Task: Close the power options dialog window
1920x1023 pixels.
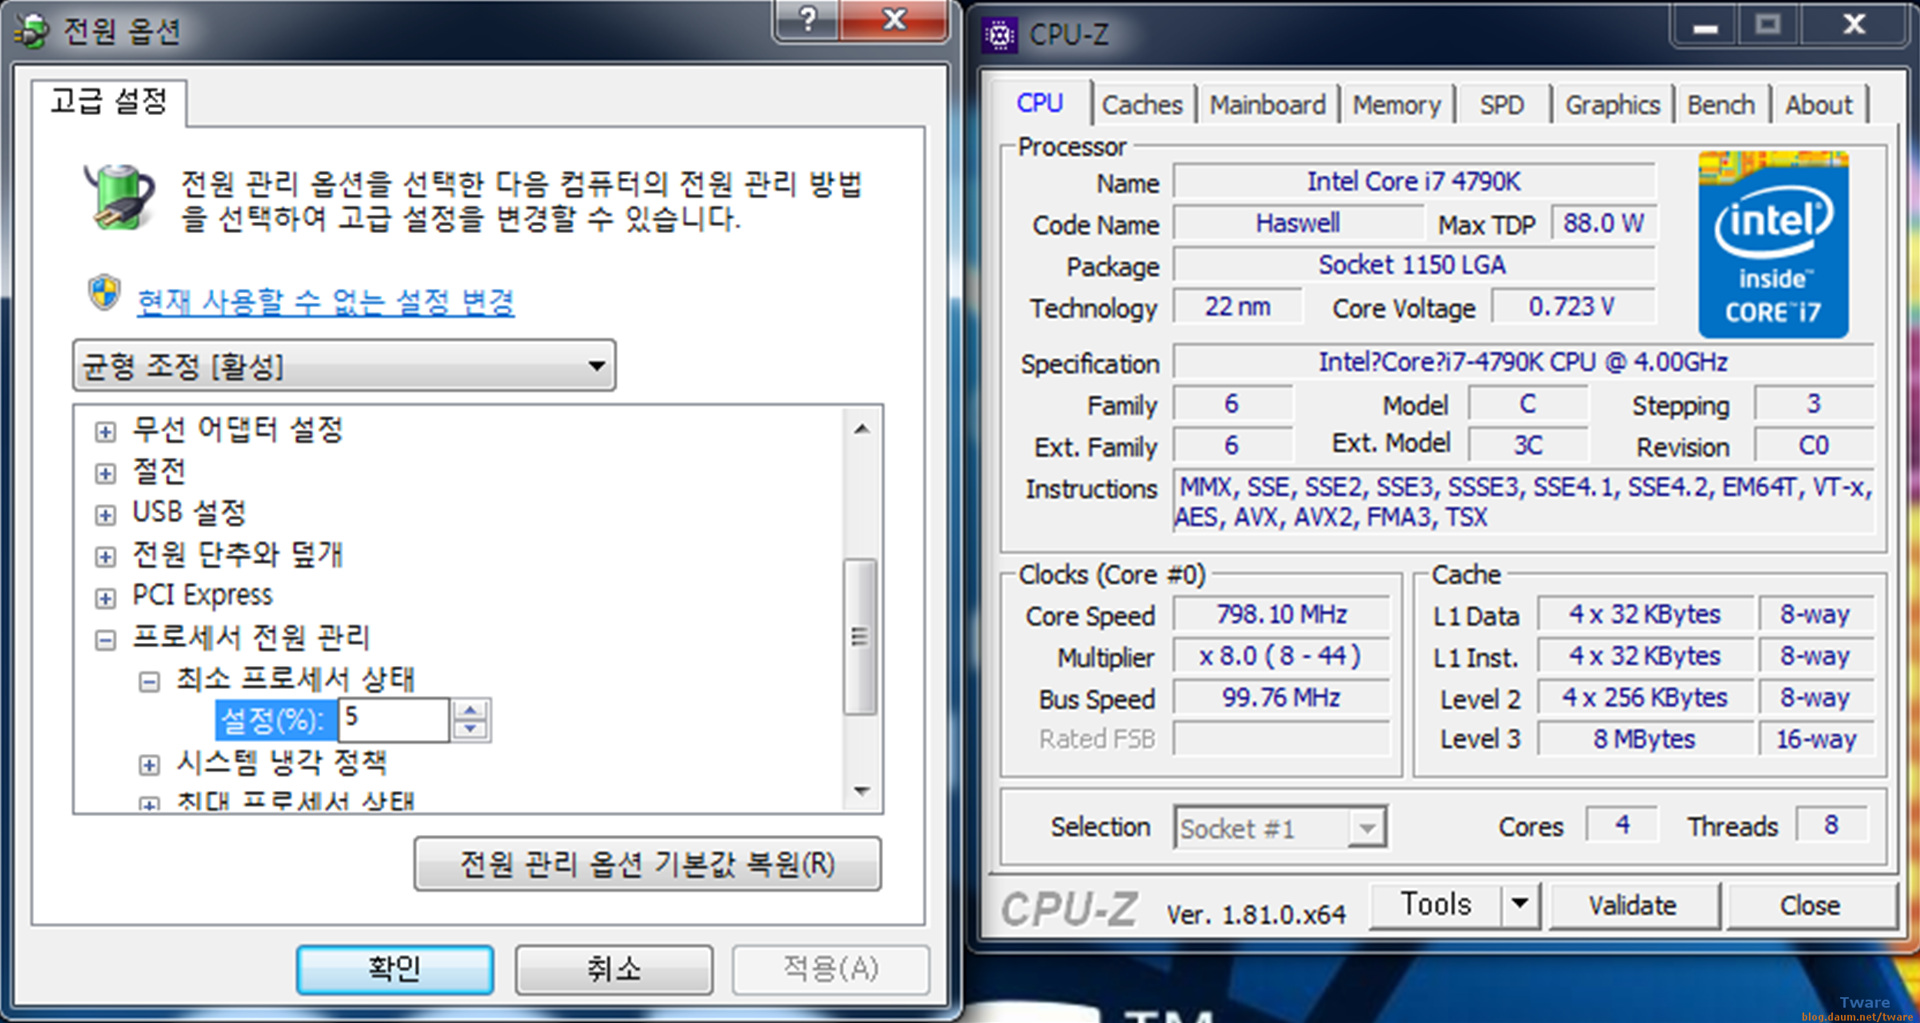Action: (894, 19)
